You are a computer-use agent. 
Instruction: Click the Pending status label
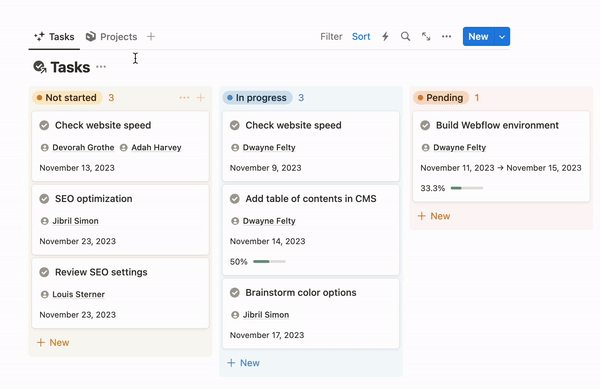[441, 98]
